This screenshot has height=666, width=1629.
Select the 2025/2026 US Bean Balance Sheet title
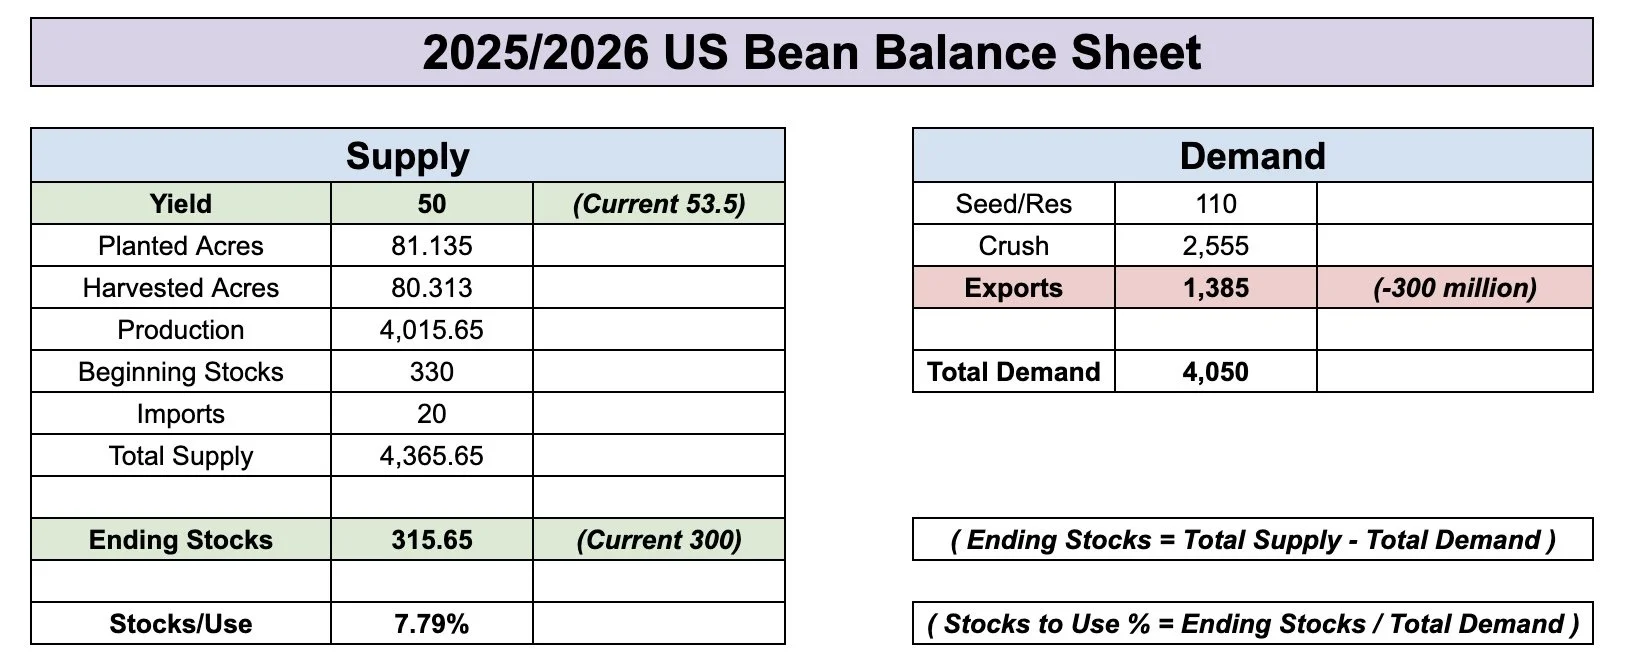pyautogui.click(x=812, y=52)
